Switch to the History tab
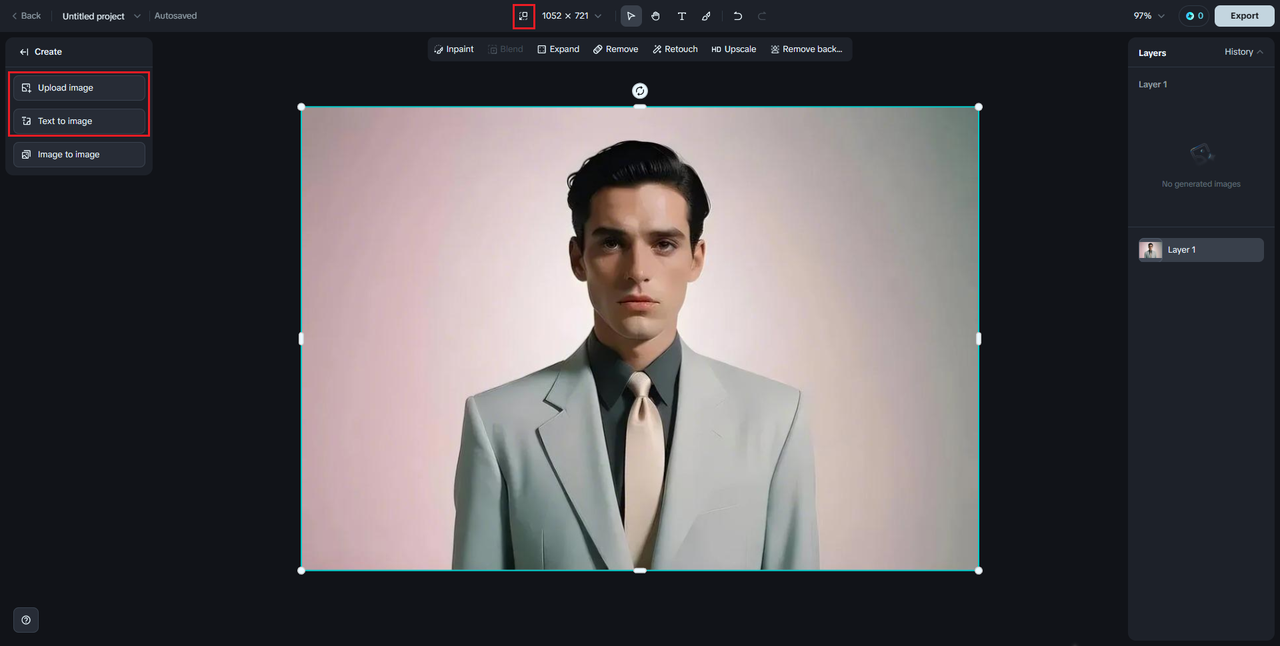 (x=1243, y=52)
